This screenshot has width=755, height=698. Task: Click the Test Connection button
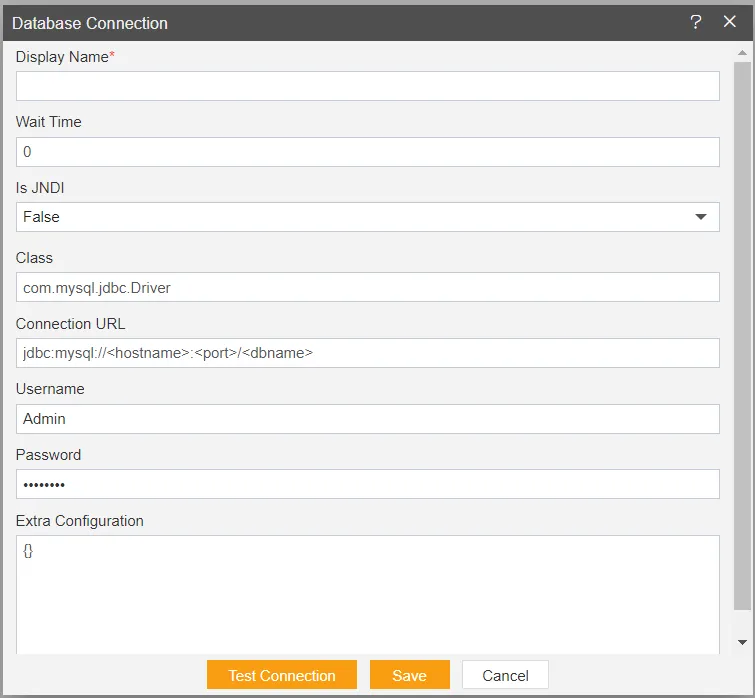282,675
